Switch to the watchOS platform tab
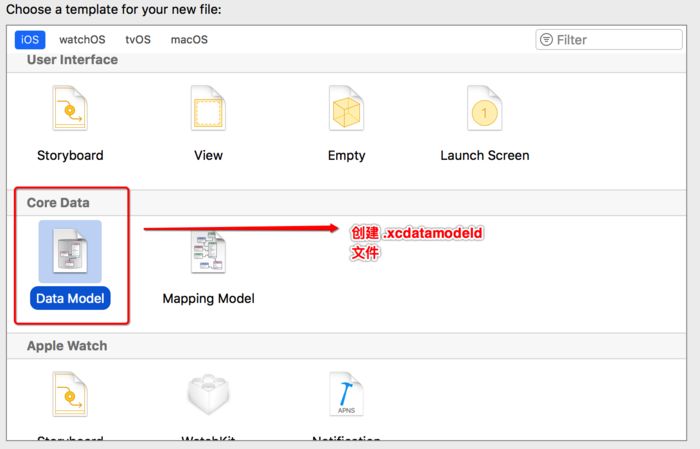 [82, 40]
